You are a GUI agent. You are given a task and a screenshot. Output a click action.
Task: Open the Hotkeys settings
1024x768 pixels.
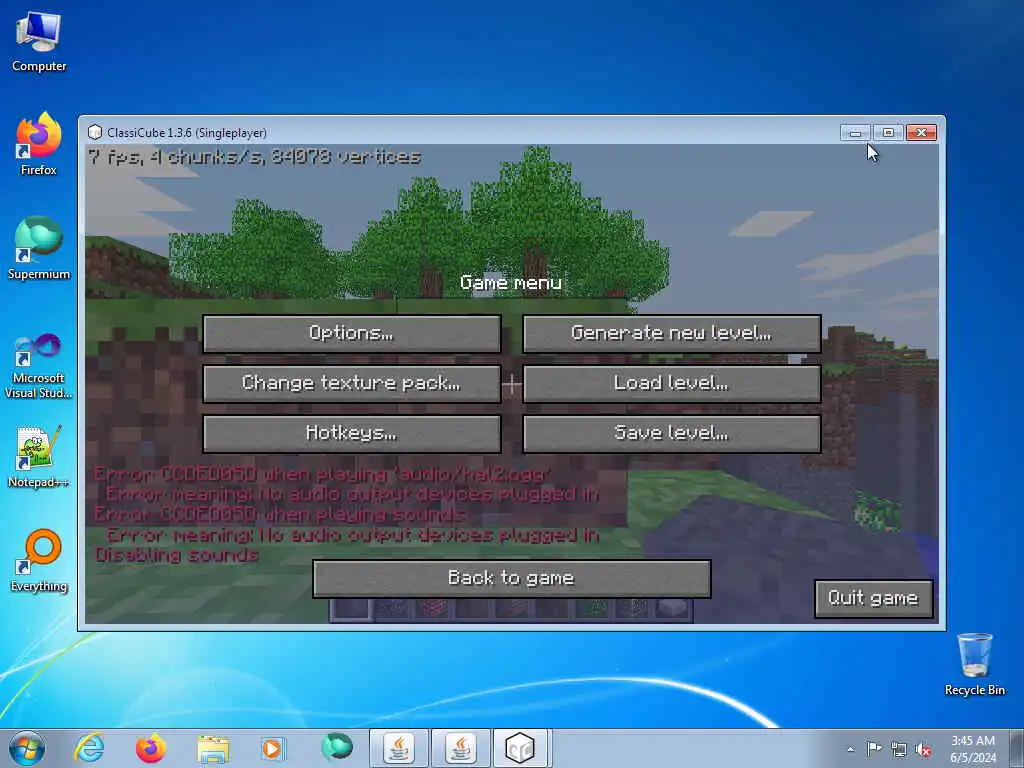[351, 434]
